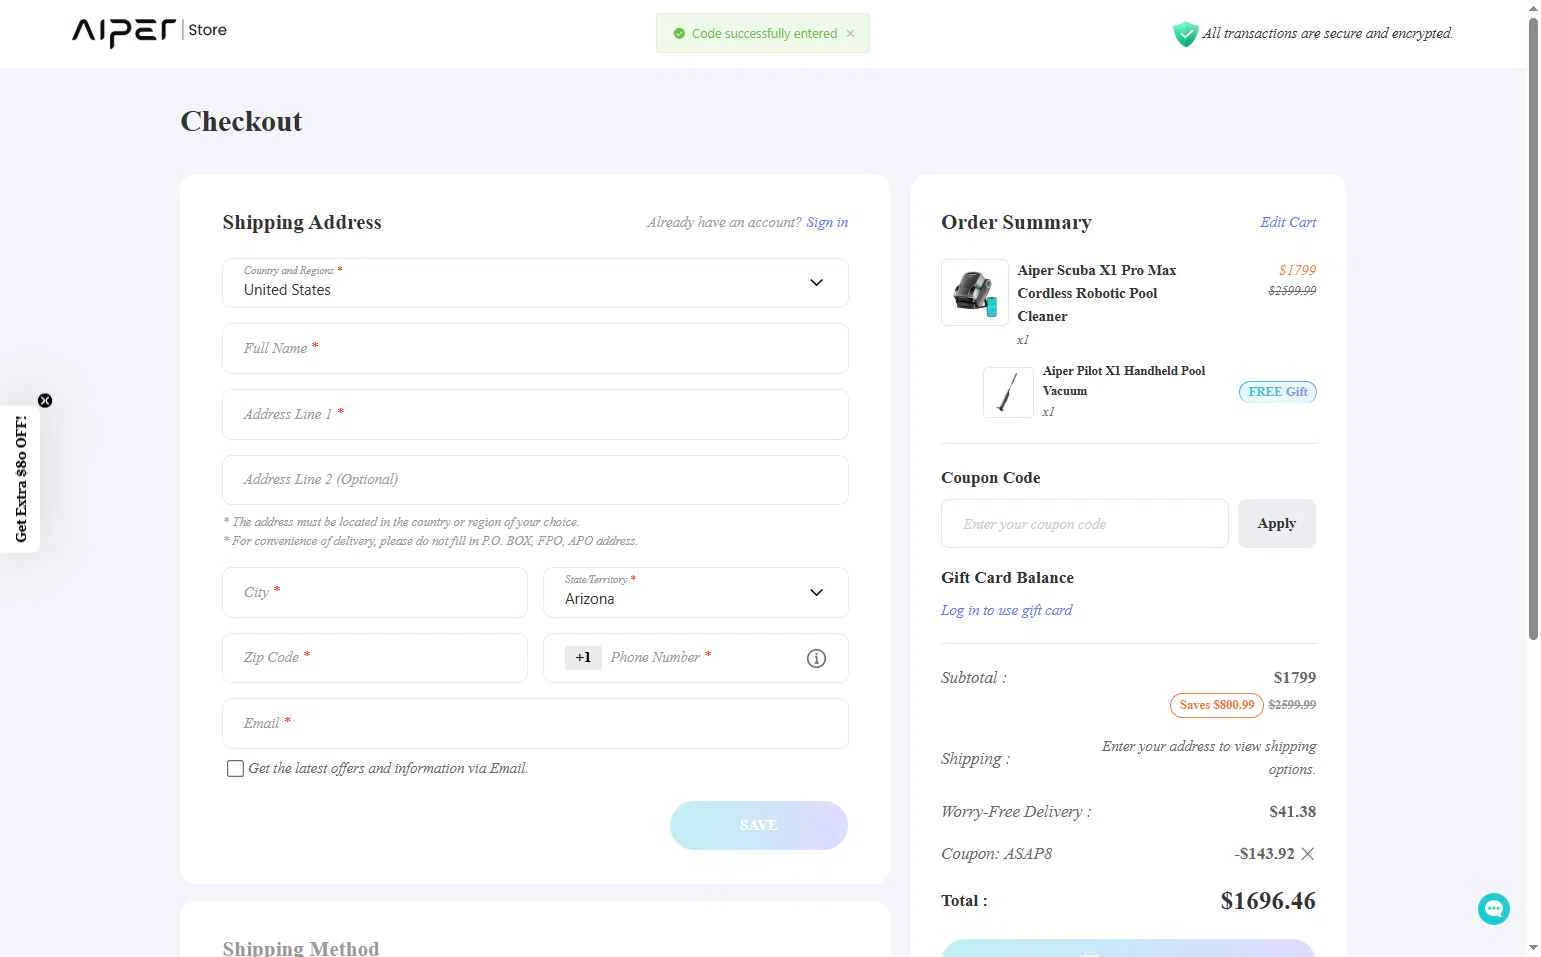Click the Address Line 1 field

(x=535, y=414)
